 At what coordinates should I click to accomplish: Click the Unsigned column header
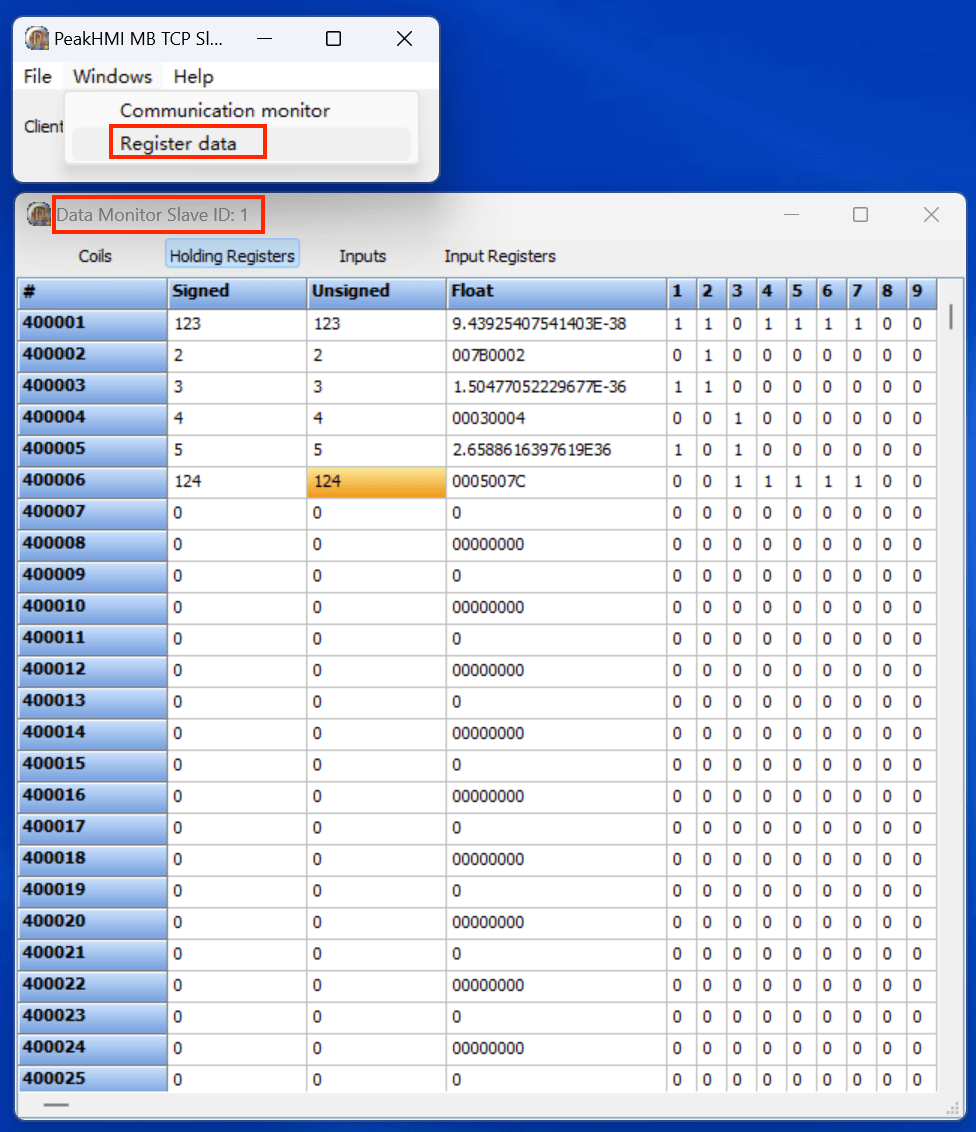376,292
